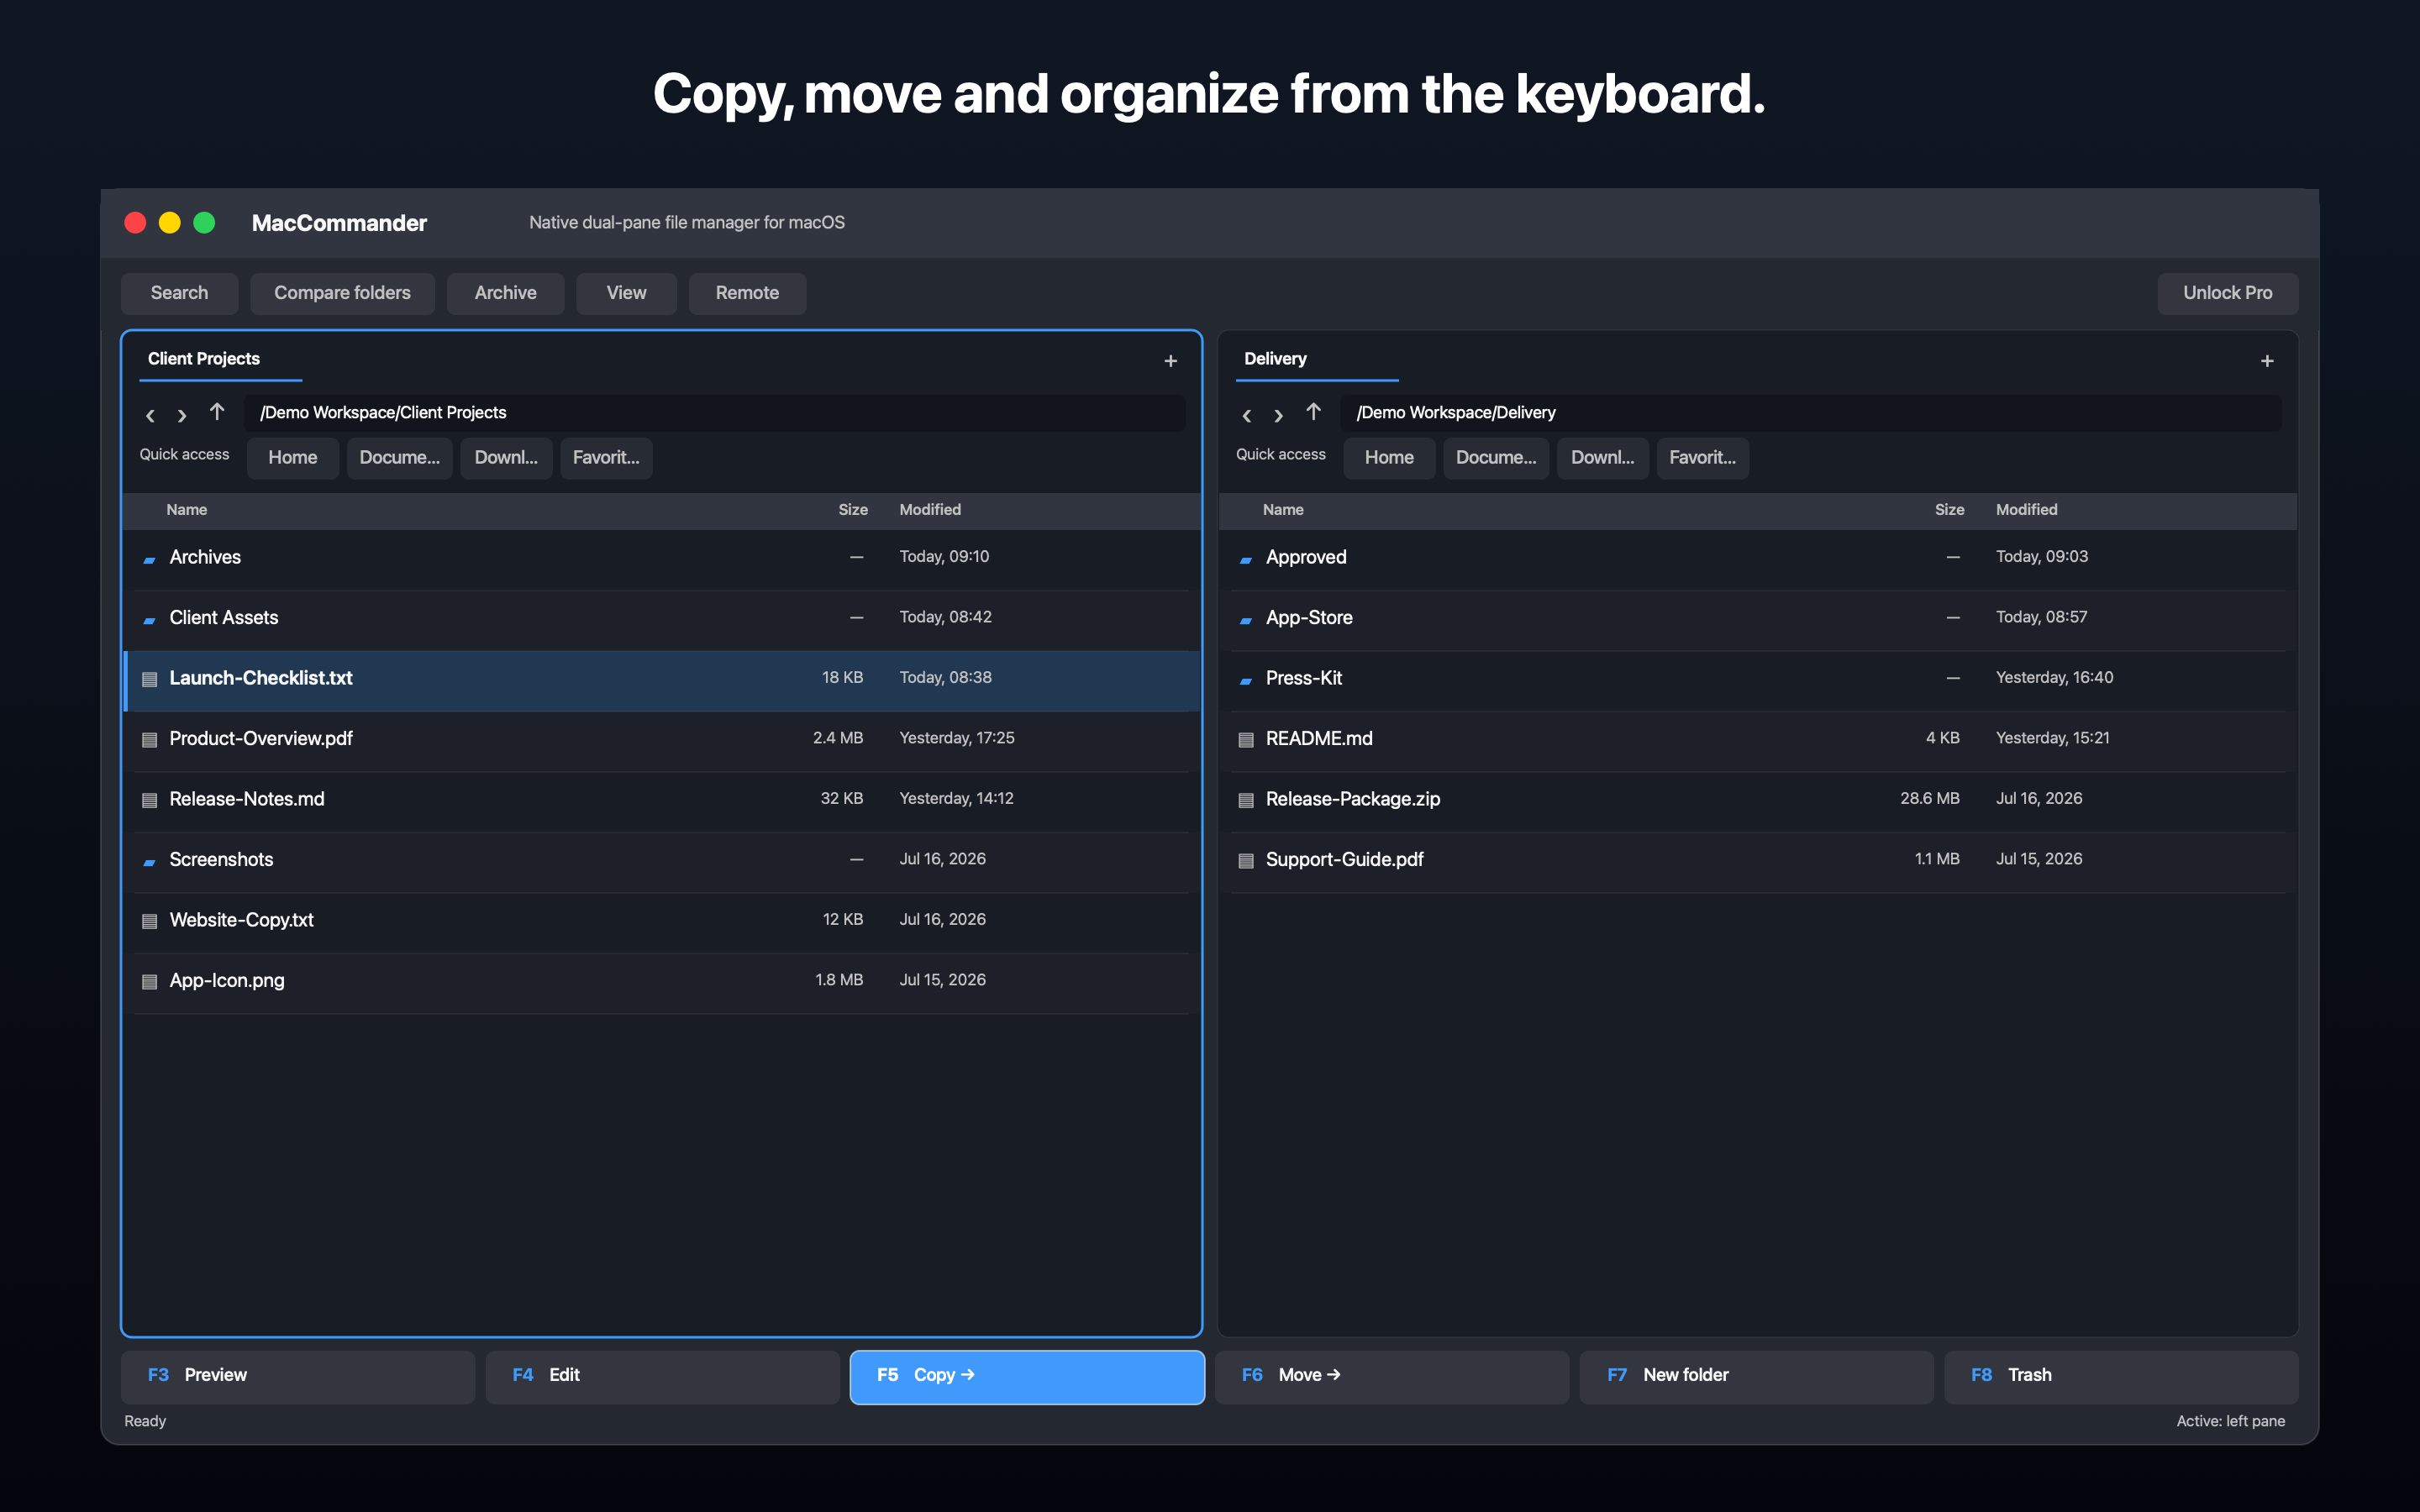Select the Product-Overview.pdf file name
Screen dimensions: 2420x1512
[x=261, y=739]
